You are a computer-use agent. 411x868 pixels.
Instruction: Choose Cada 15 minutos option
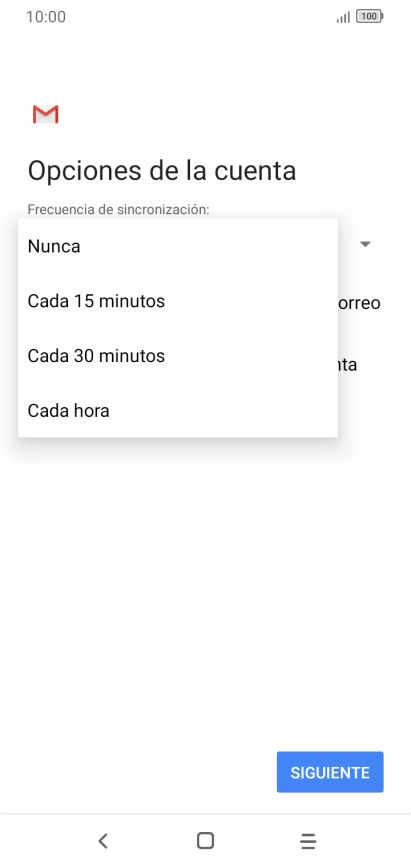[x=178, y=301]
